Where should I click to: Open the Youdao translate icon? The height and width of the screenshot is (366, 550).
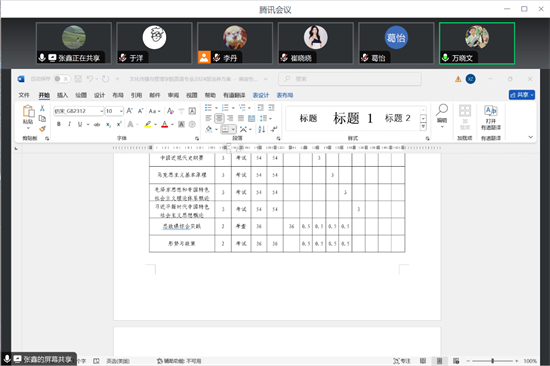pyautogui.click(x=490, y=111)
